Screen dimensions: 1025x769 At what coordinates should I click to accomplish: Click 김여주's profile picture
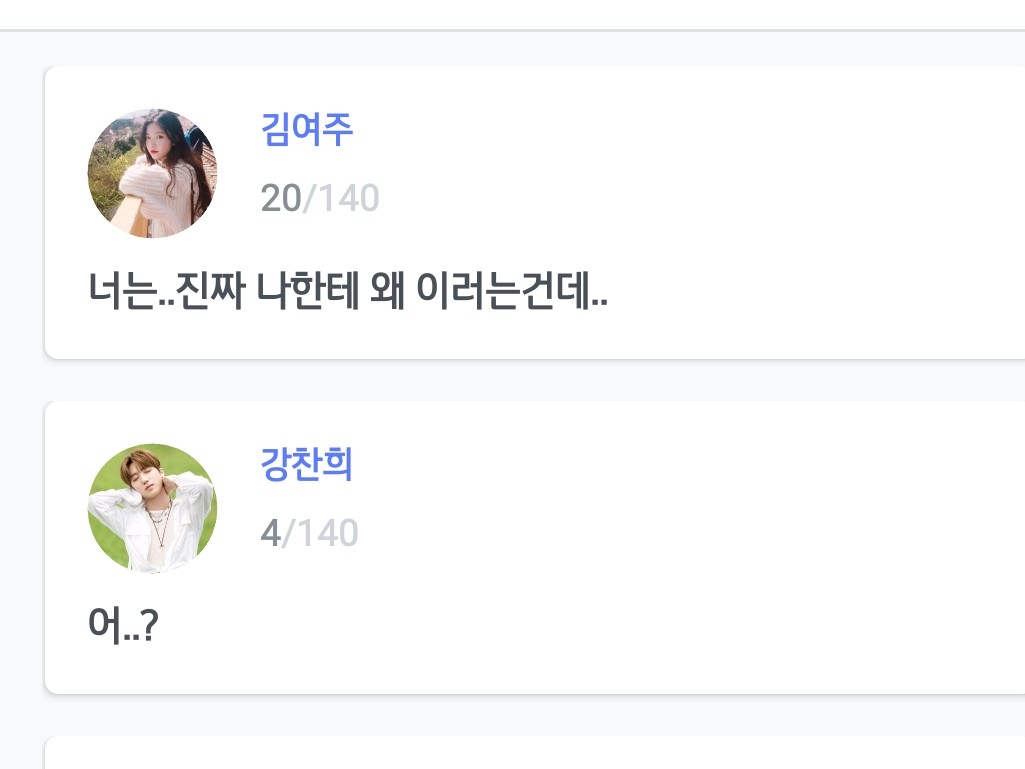152,173
